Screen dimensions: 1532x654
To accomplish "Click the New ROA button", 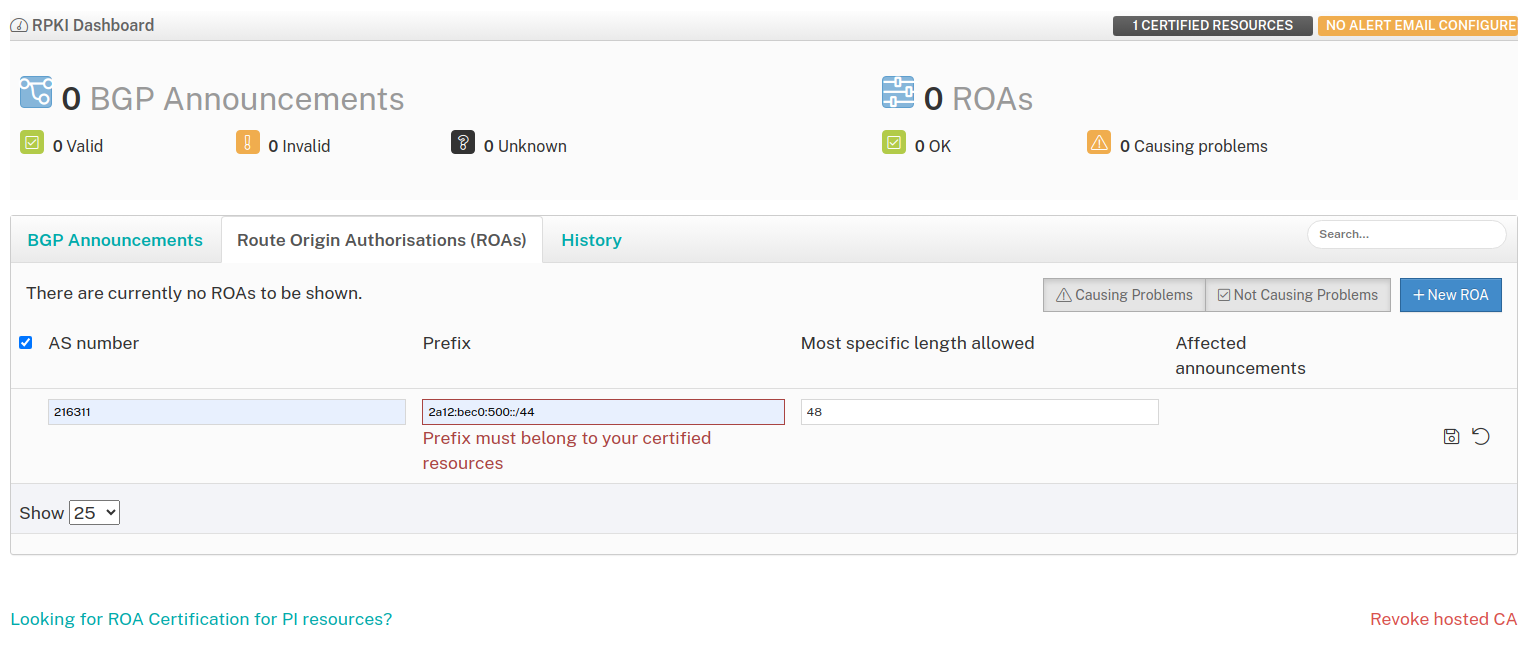I will pos(1450,295).
